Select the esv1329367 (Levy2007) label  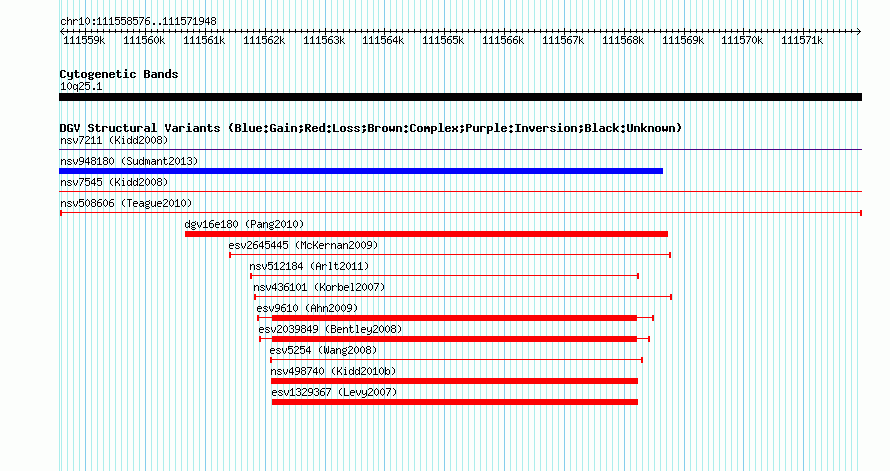point(334,392)
